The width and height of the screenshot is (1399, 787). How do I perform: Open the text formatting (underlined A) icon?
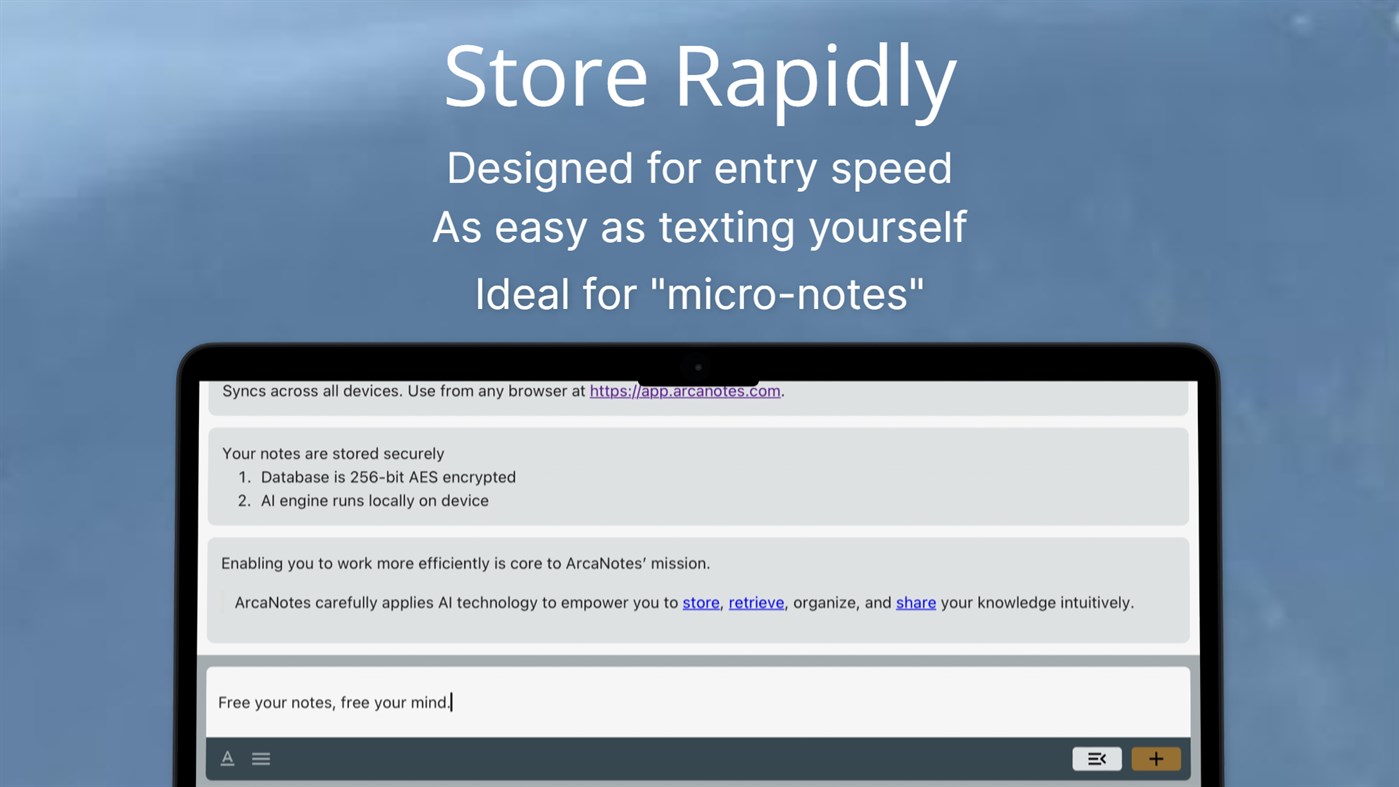click(x=227, y=759)
